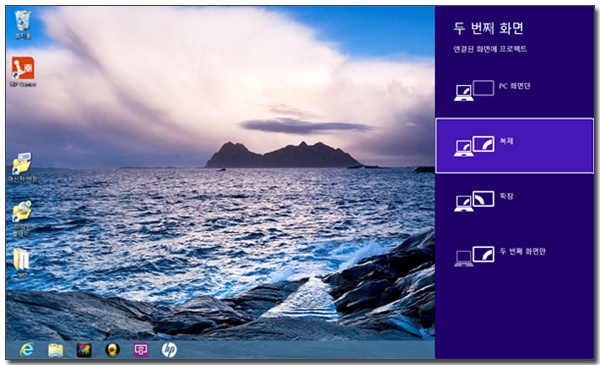The image size is (600, 365).
Task: Choose the highlighted 복제 duplicate option
Action: [x=515, y=146]
